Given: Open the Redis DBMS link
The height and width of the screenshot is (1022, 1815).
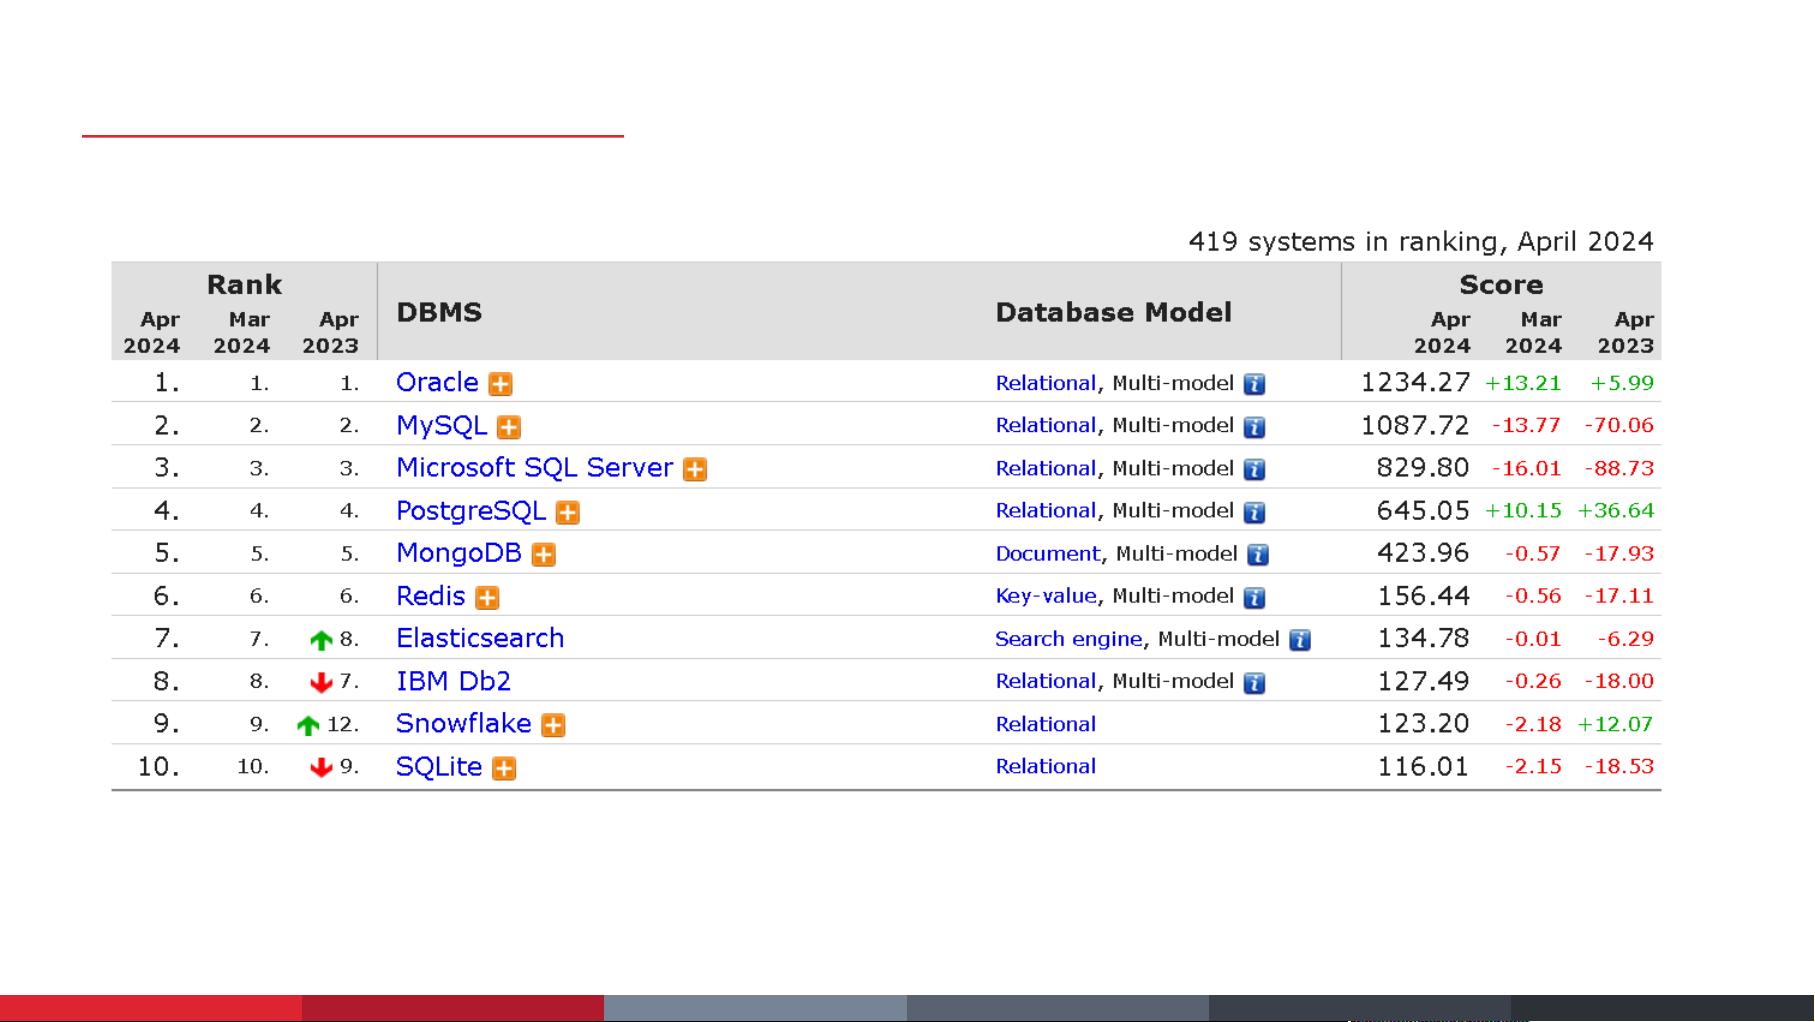Looking at the screenshot, I should pyautogui.click(x=431, y=596).
